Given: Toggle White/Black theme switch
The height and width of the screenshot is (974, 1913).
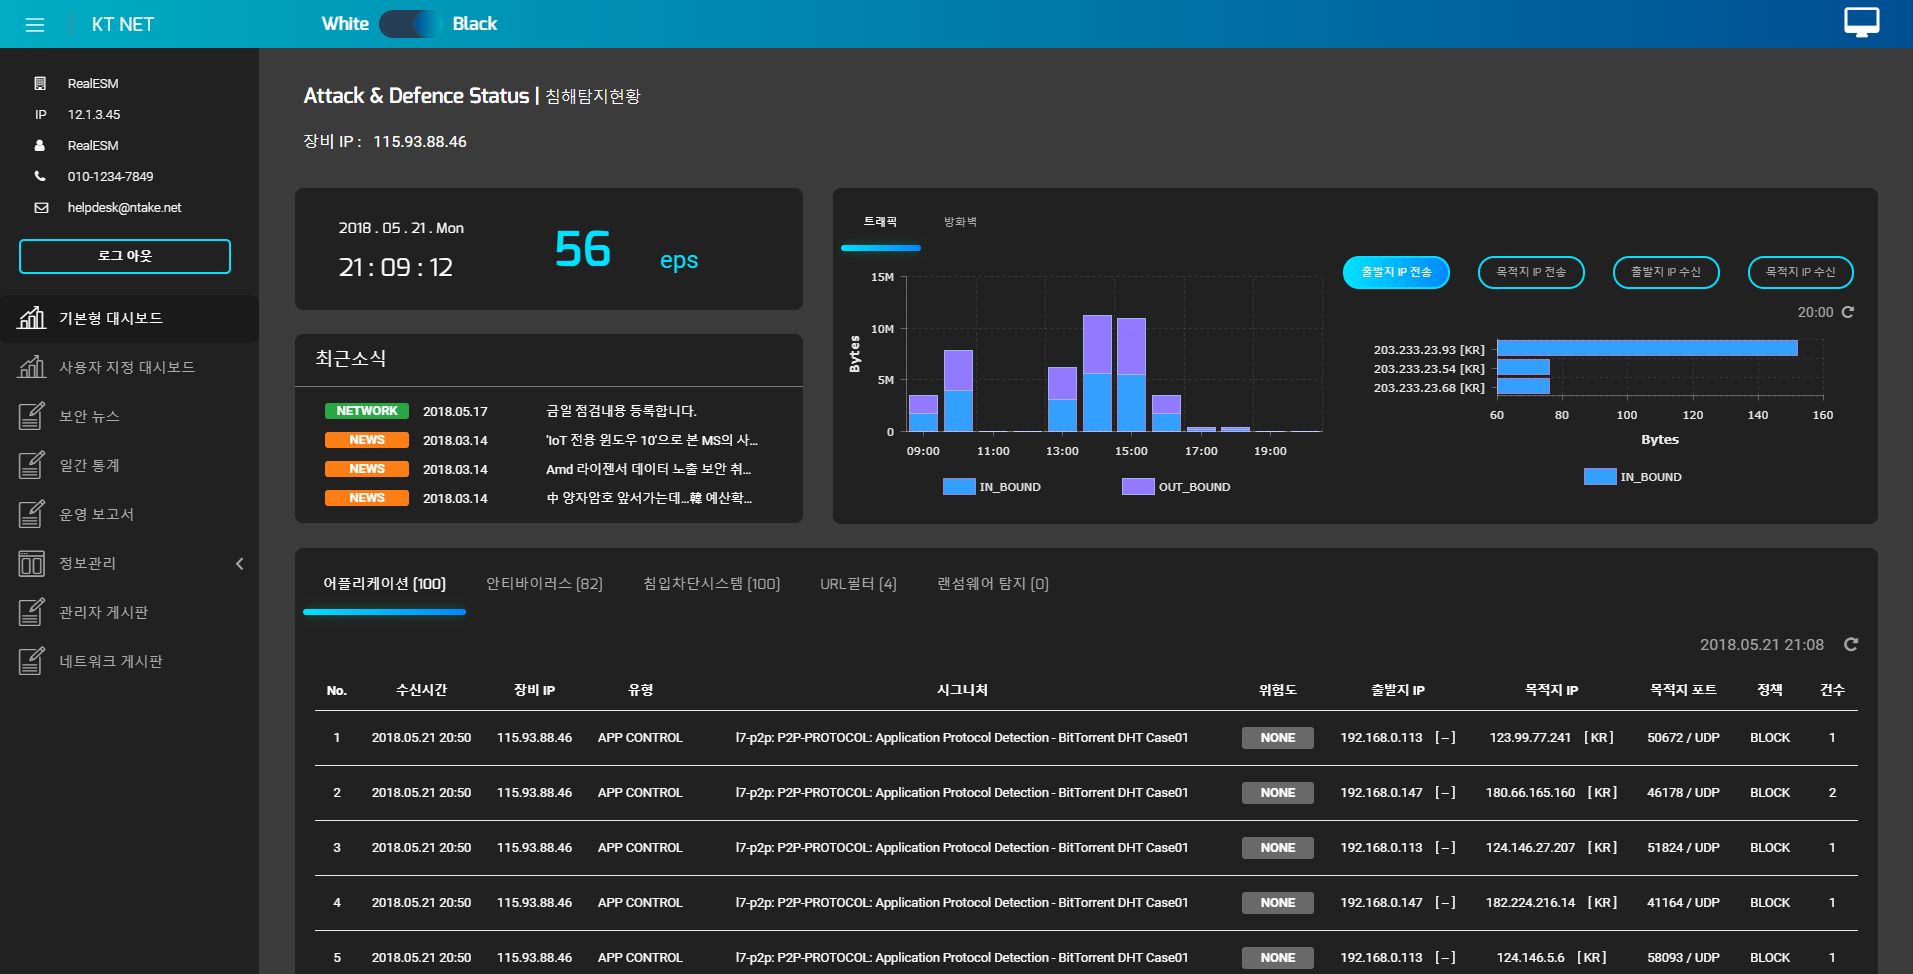Looking at the screenshot, I should click(x=410, y=24).
